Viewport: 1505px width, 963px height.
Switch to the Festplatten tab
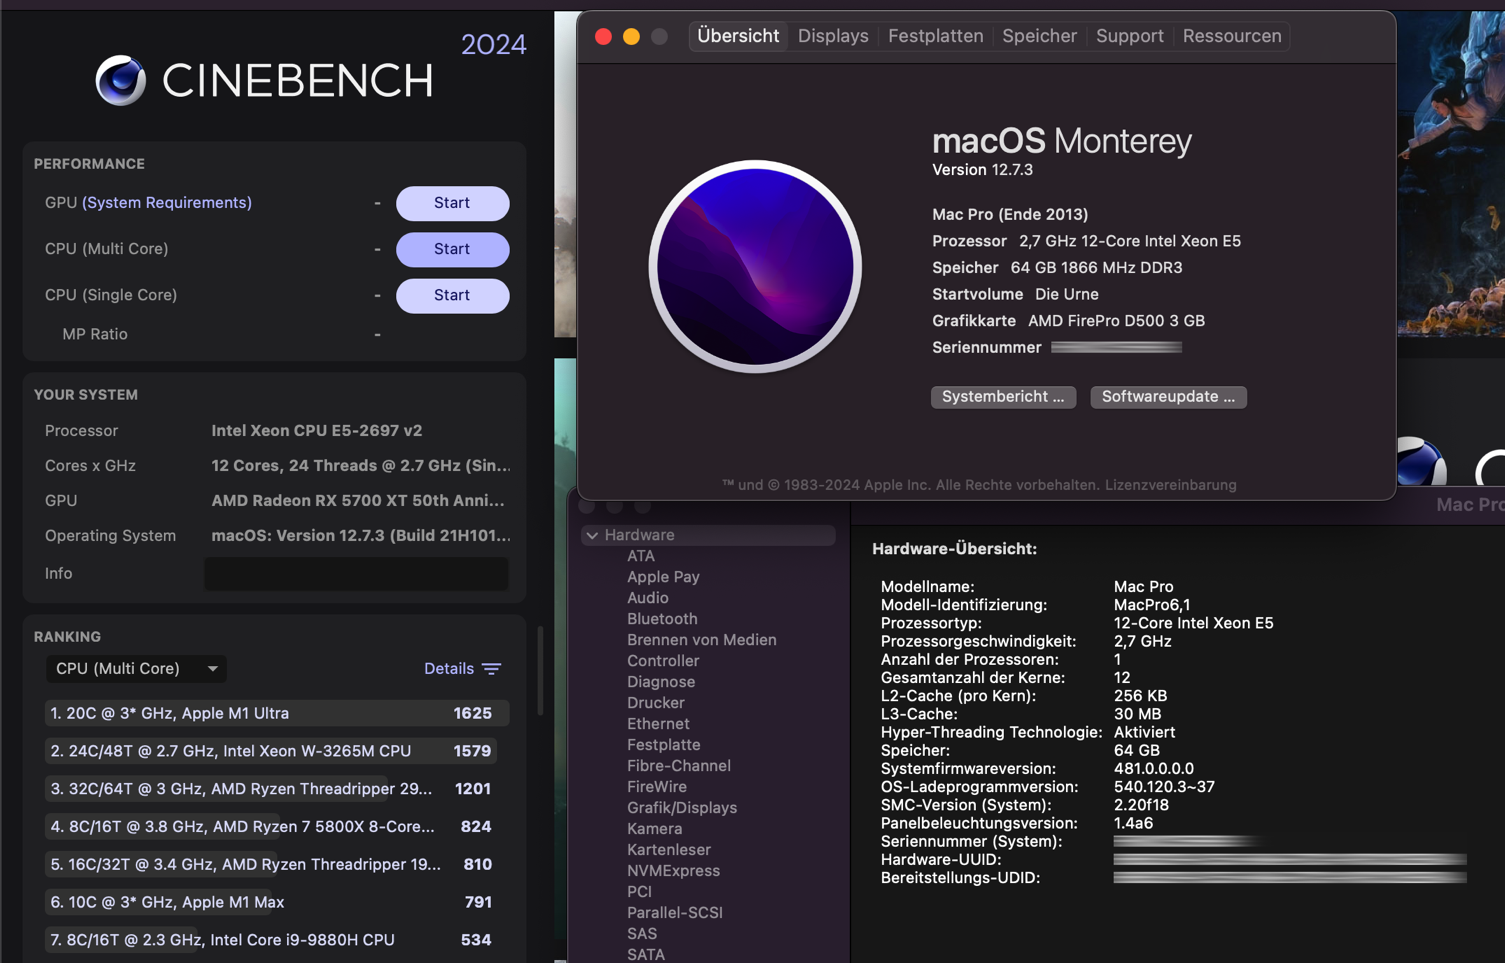935,36
